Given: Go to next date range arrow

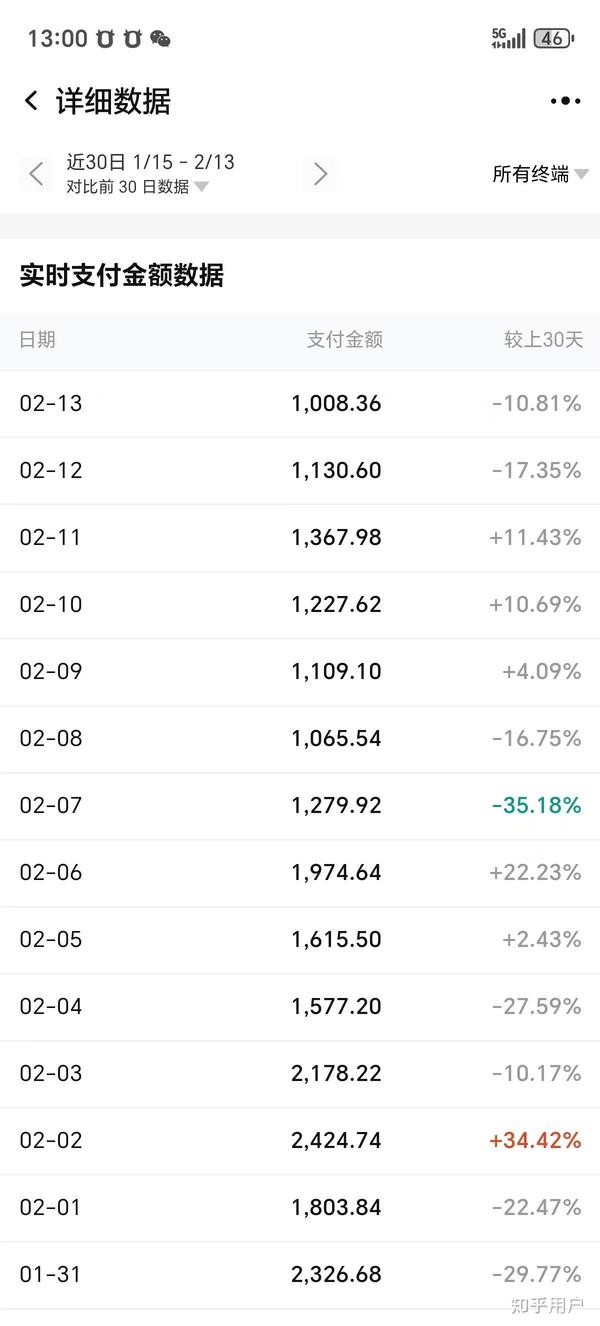Looking at the screenshot, I should coord(320,174).
